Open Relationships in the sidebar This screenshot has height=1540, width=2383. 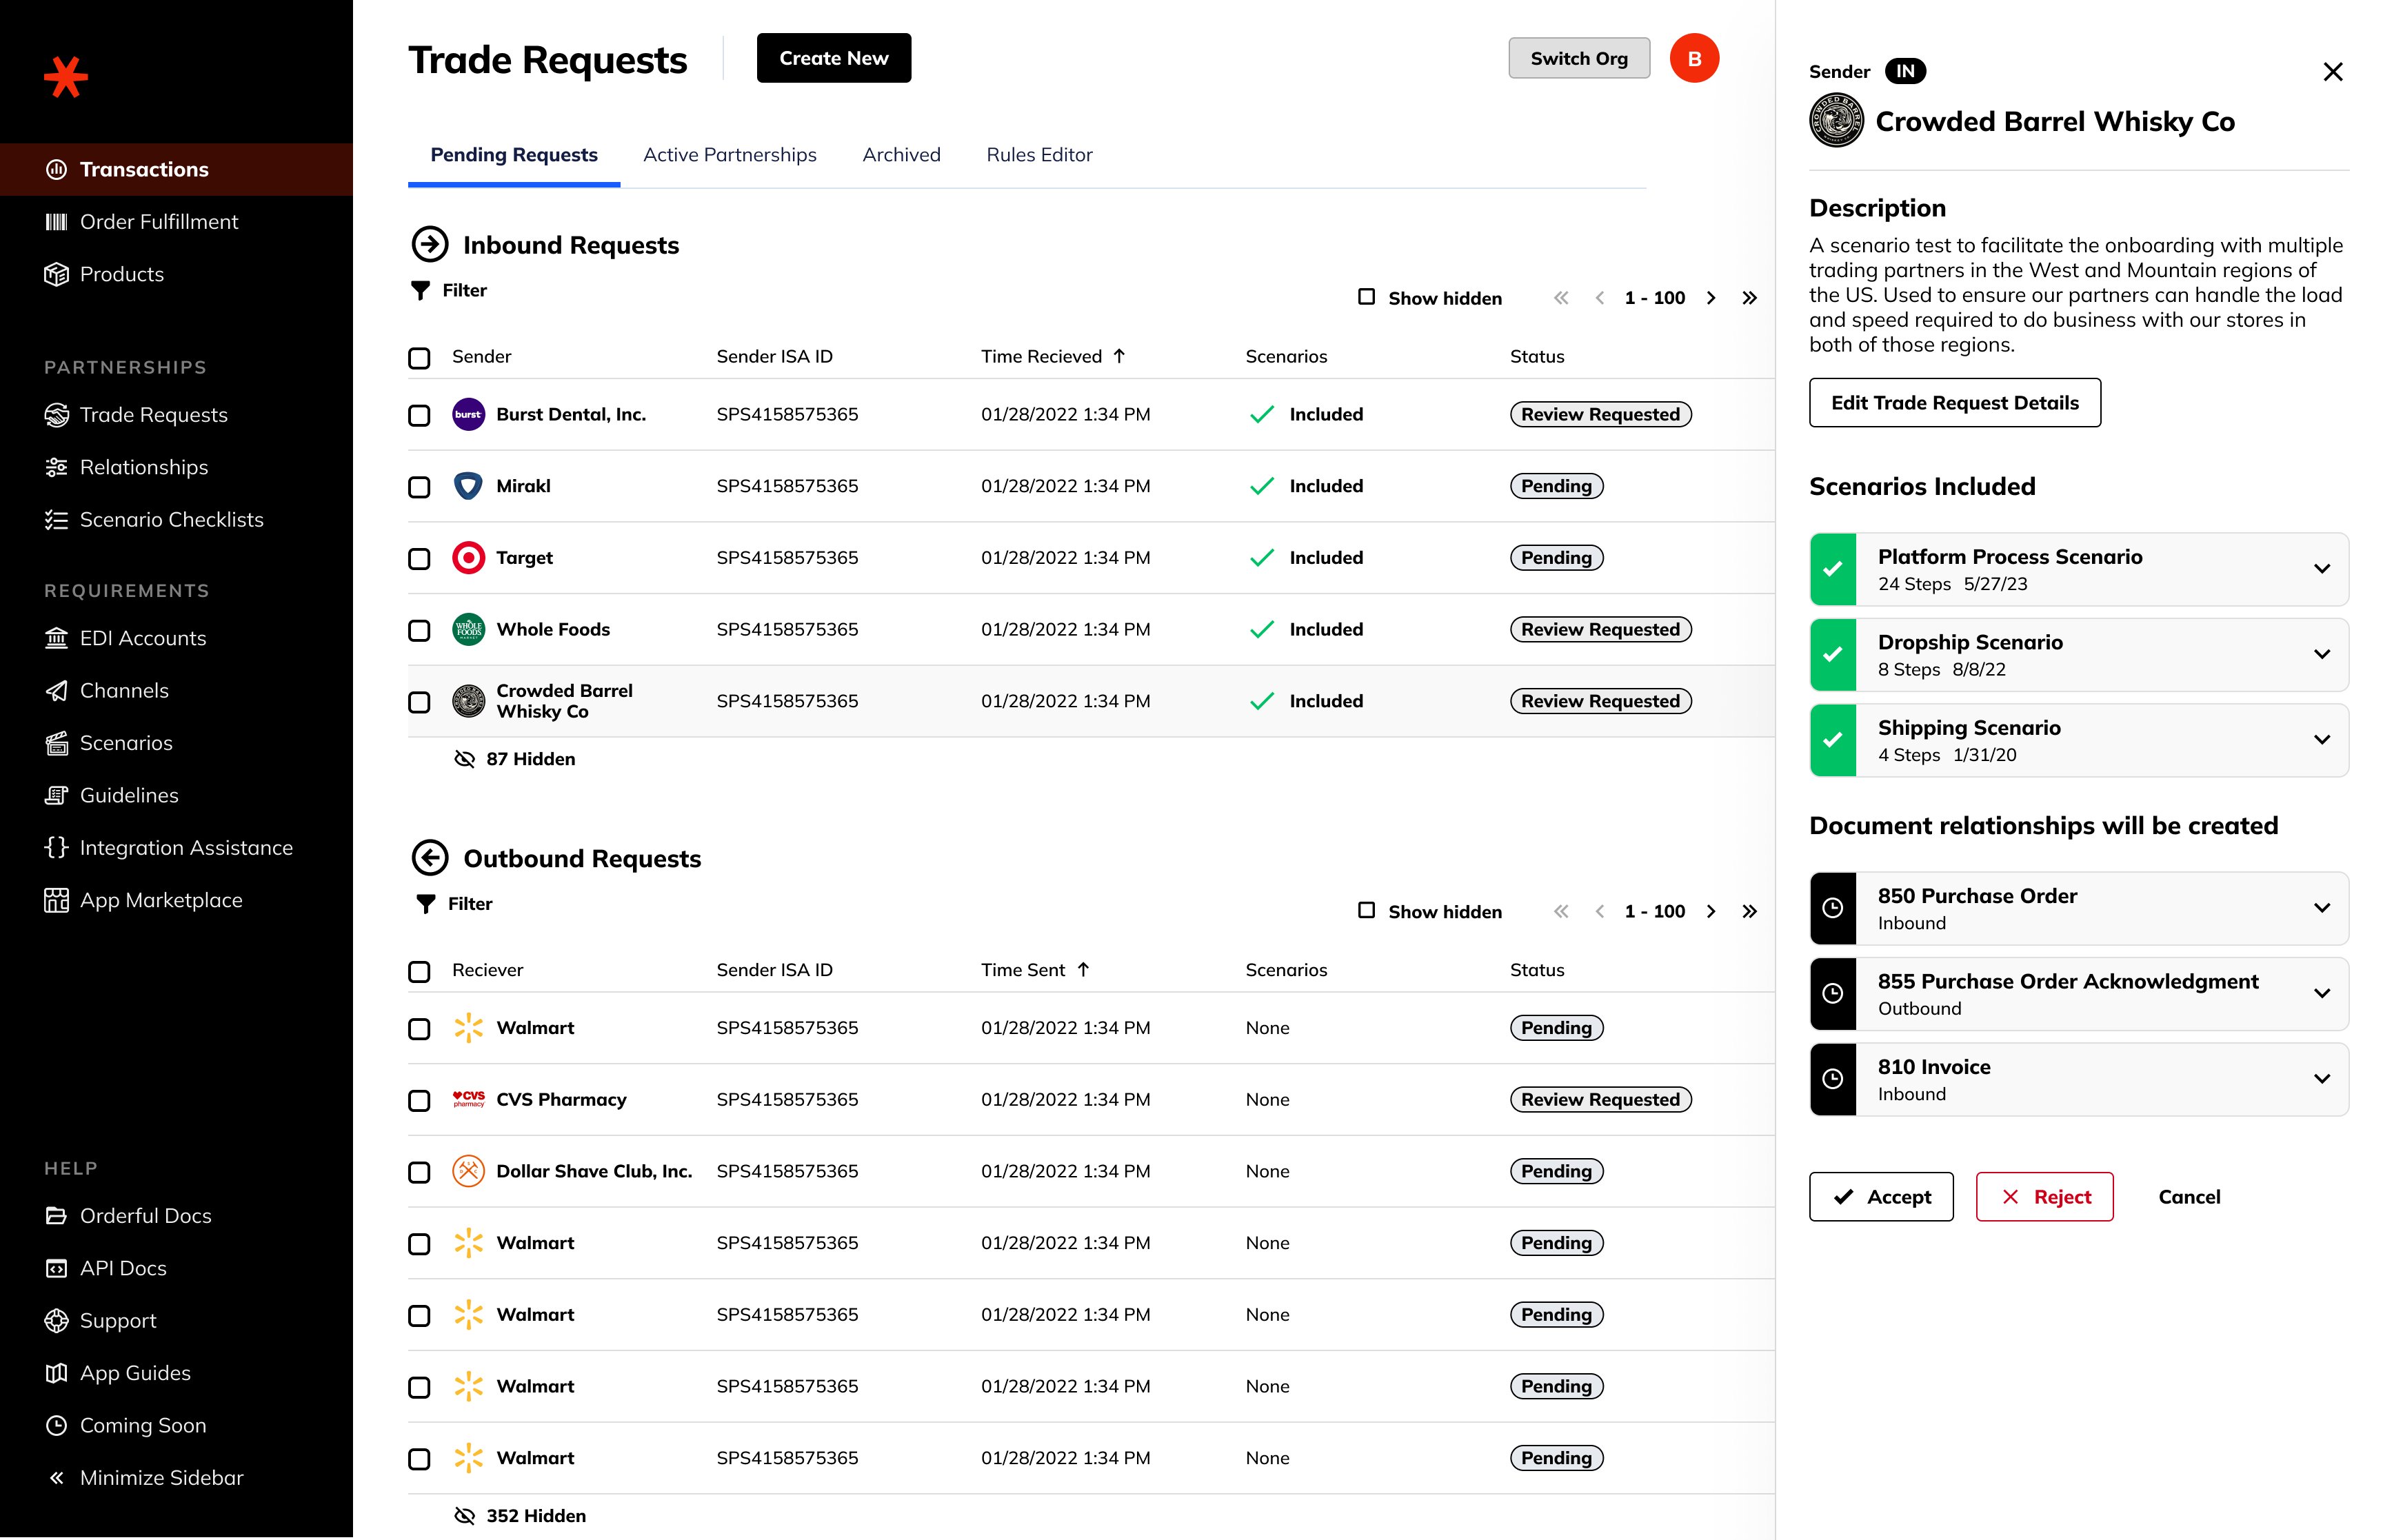click(176, 467)
